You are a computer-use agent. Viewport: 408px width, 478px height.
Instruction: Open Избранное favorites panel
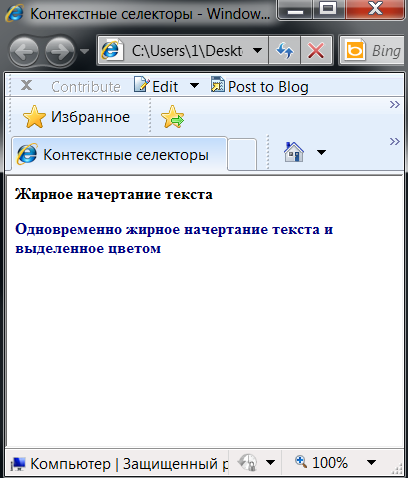tap(76, 117)
